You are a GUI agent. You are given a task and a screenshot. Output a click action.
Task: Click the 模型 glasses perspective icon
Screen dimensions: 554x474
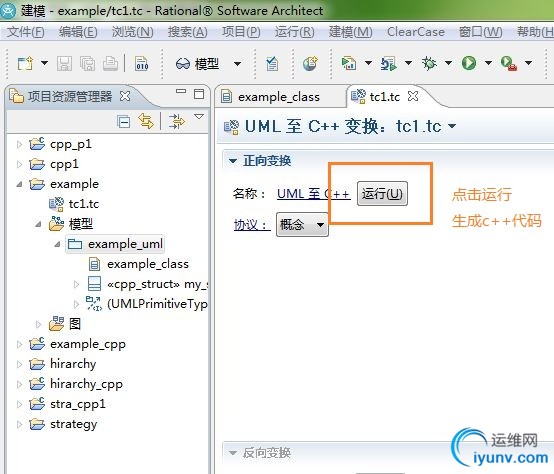coord(183,64)
